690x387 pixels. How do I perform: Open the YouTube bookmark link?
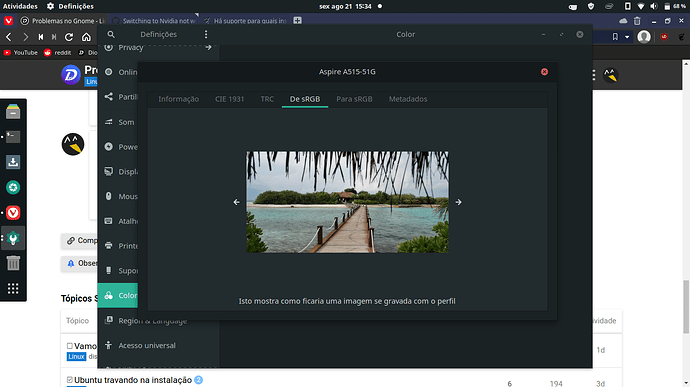point(20,52)
